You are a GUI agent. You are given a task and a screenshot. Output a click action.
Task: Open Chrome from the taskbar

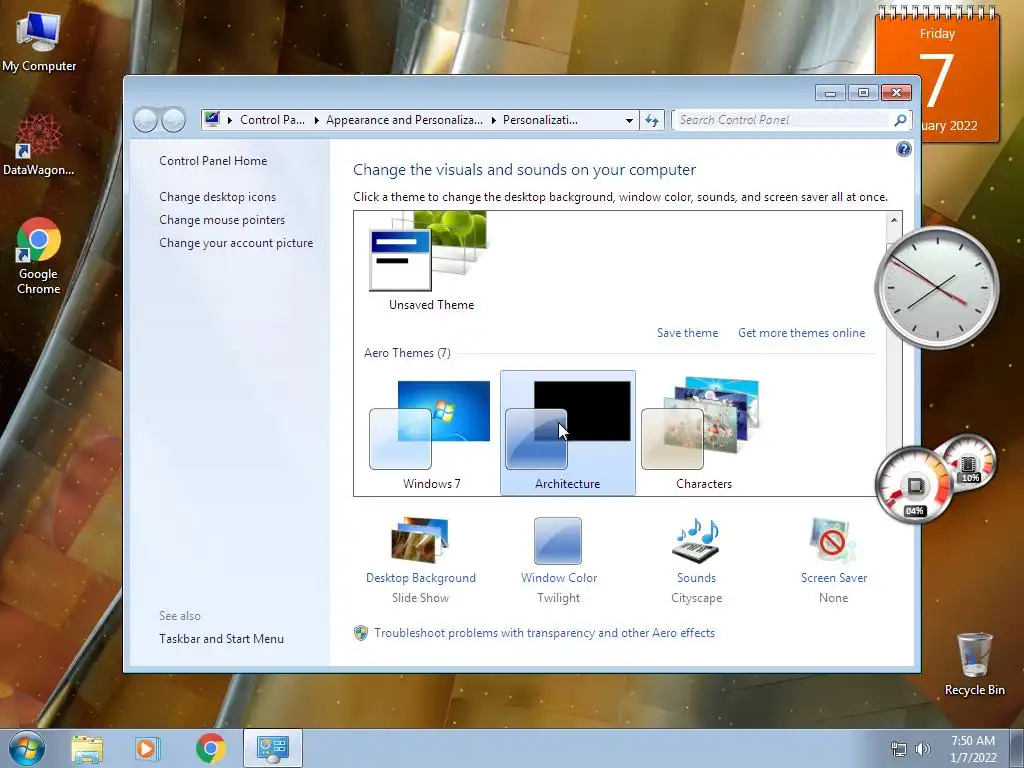pos(210,748)
